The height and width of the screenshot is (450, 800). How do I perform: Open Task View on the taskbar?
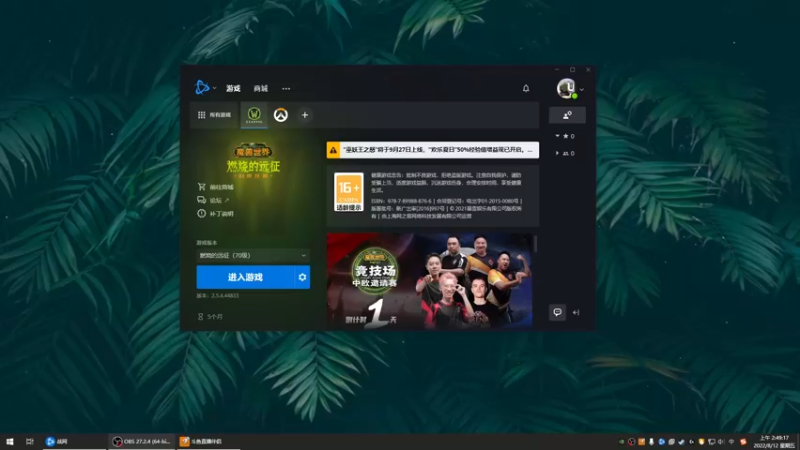[30, 441]
